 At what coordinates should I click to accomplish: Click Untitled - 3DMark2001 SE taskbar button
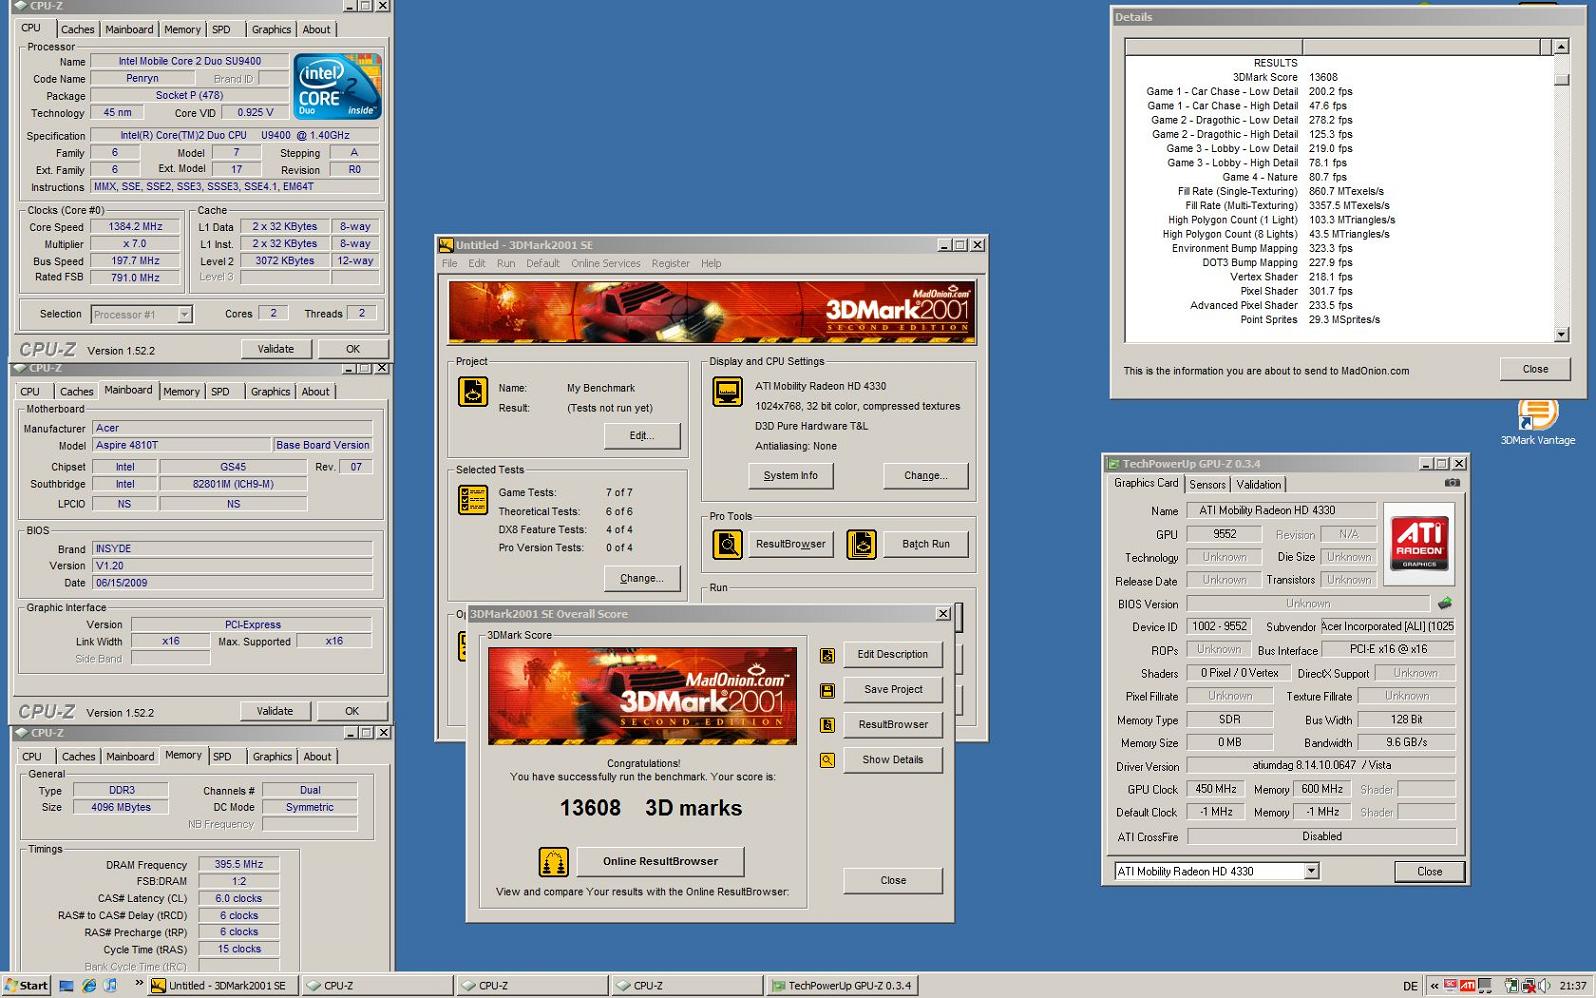coord(222,986)
